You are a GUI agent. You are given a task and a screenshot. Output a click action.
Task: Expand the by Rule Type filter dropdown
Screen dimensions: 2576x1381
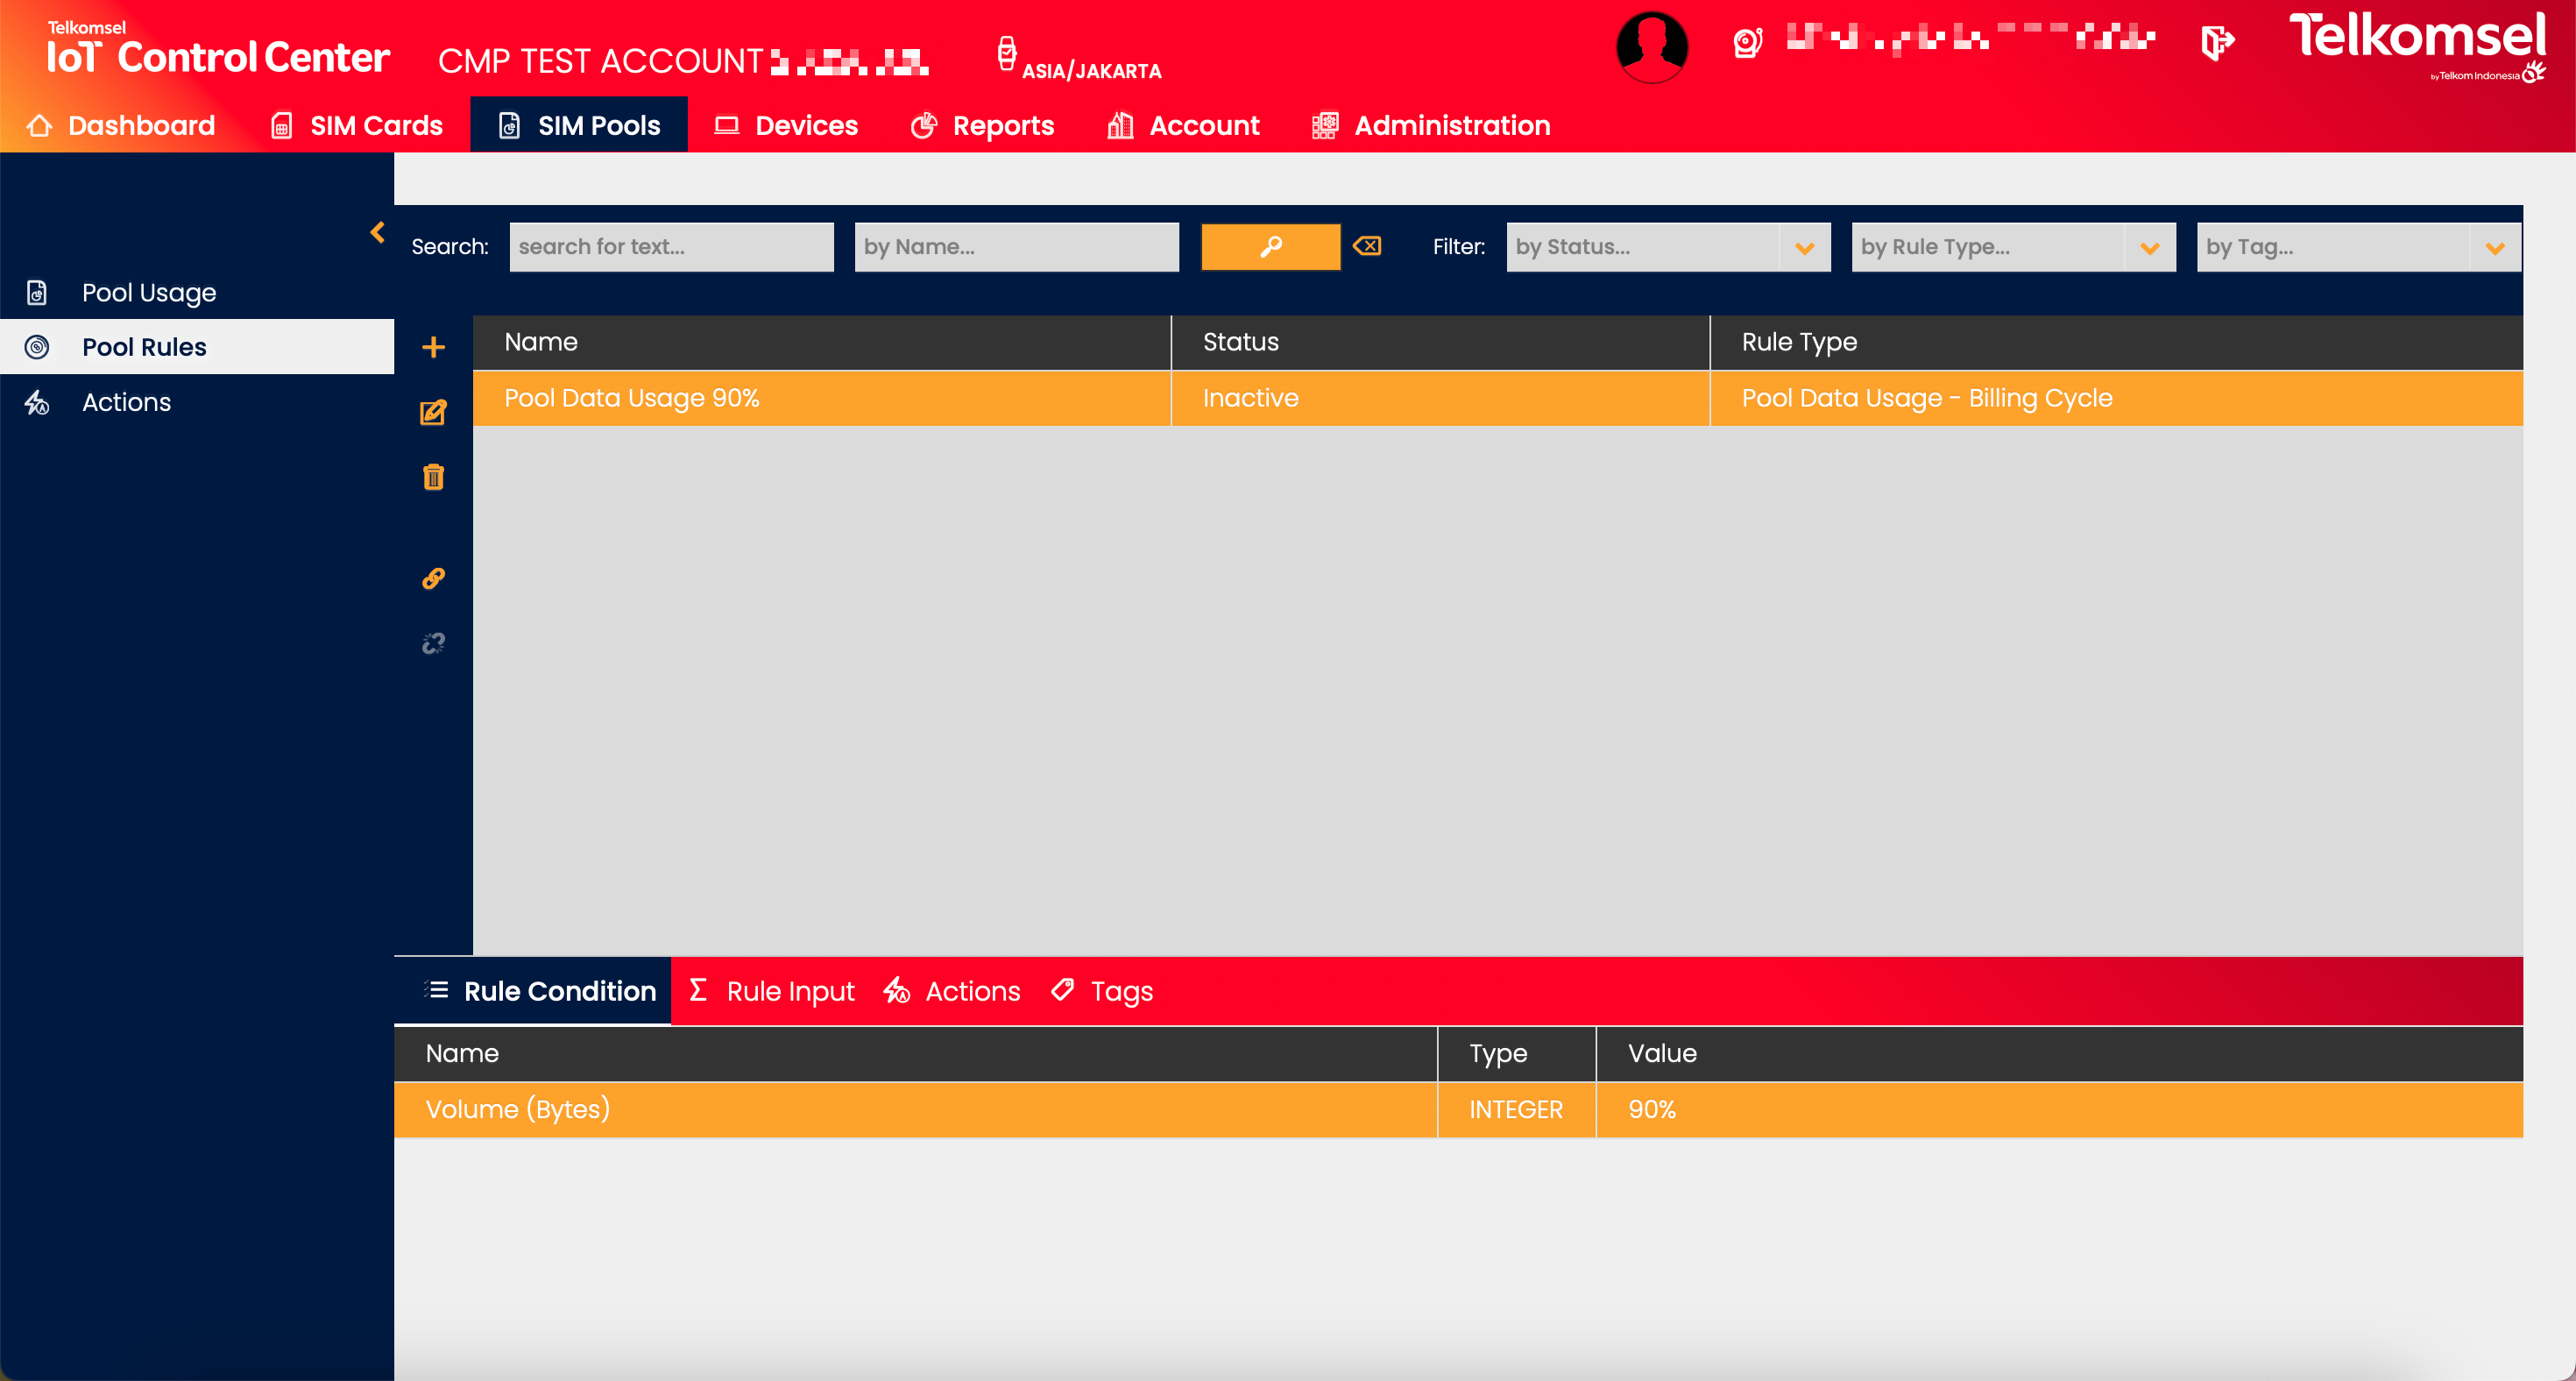click(2149, 247)
